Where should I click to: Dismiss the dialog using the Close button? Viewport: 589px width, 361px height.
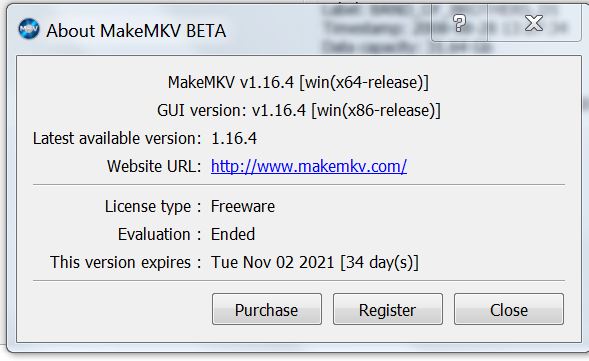pos(509,309)
